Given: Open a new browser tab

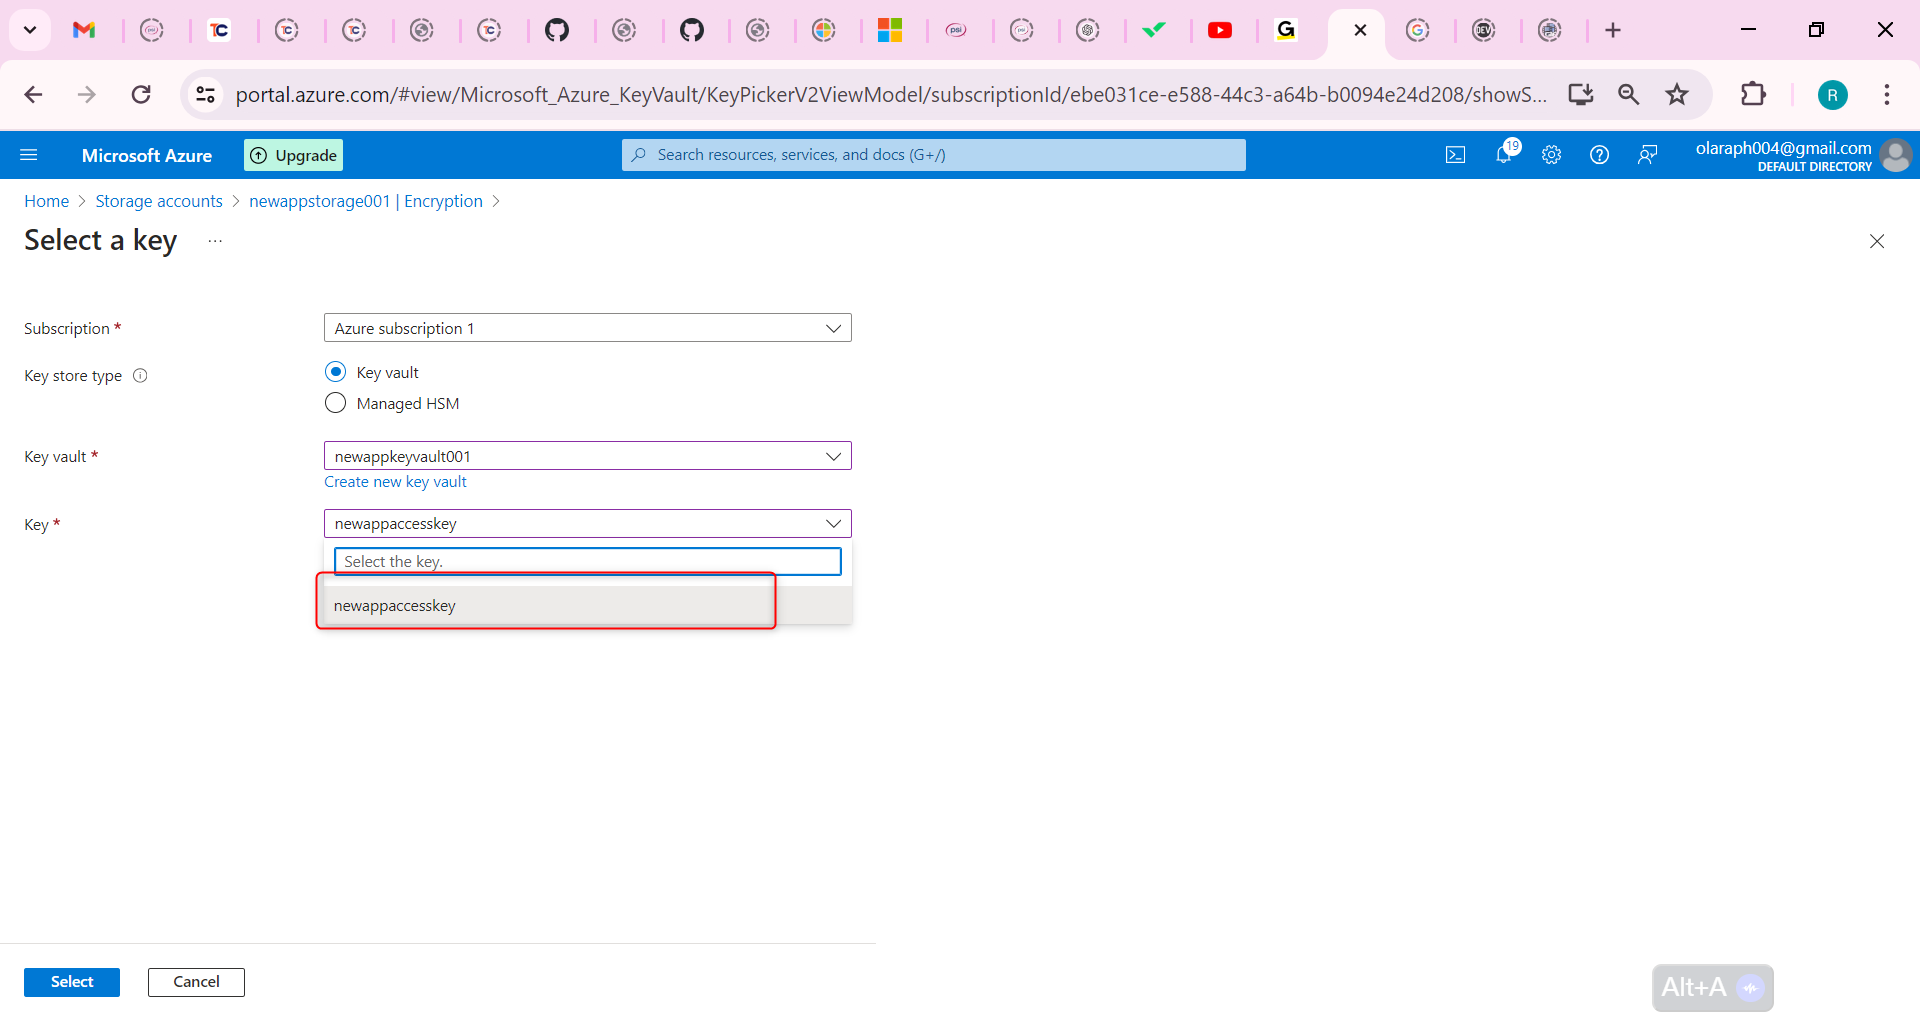Looking at the screenshot, I should (x=1613, y=30).
